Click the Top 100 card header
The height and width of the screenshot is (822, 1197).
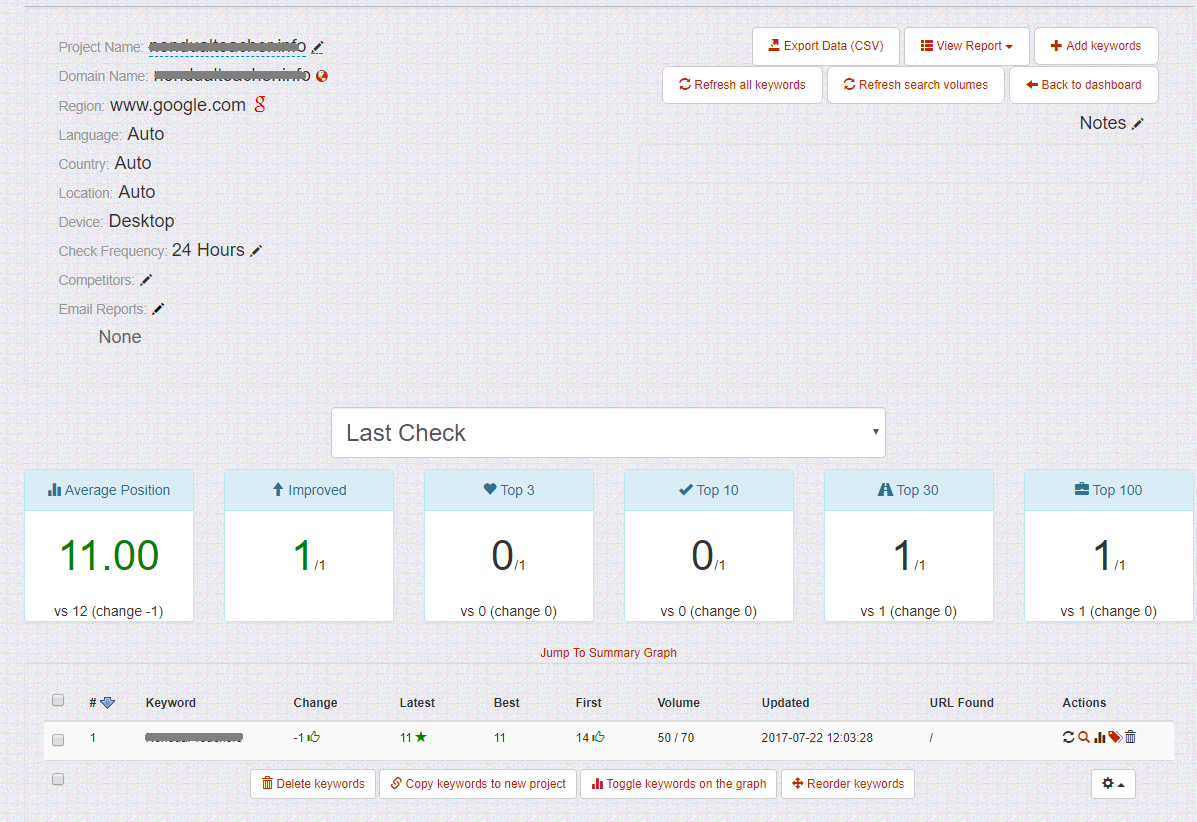pos(1109,490)
